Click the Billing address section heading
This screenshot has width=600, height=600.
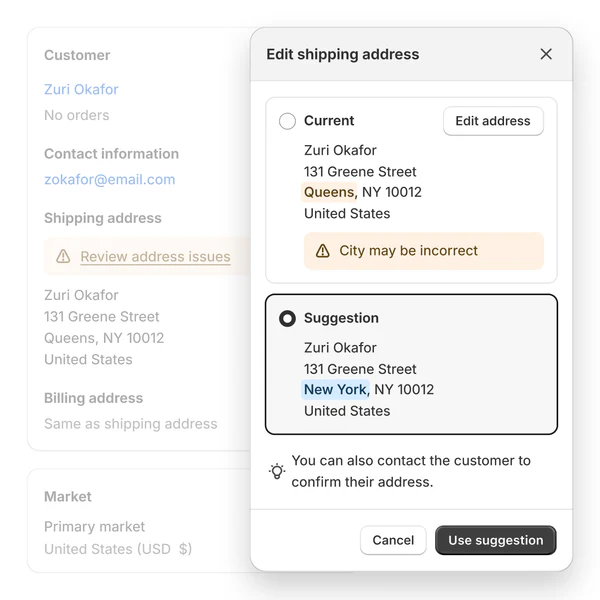[93, 398]
